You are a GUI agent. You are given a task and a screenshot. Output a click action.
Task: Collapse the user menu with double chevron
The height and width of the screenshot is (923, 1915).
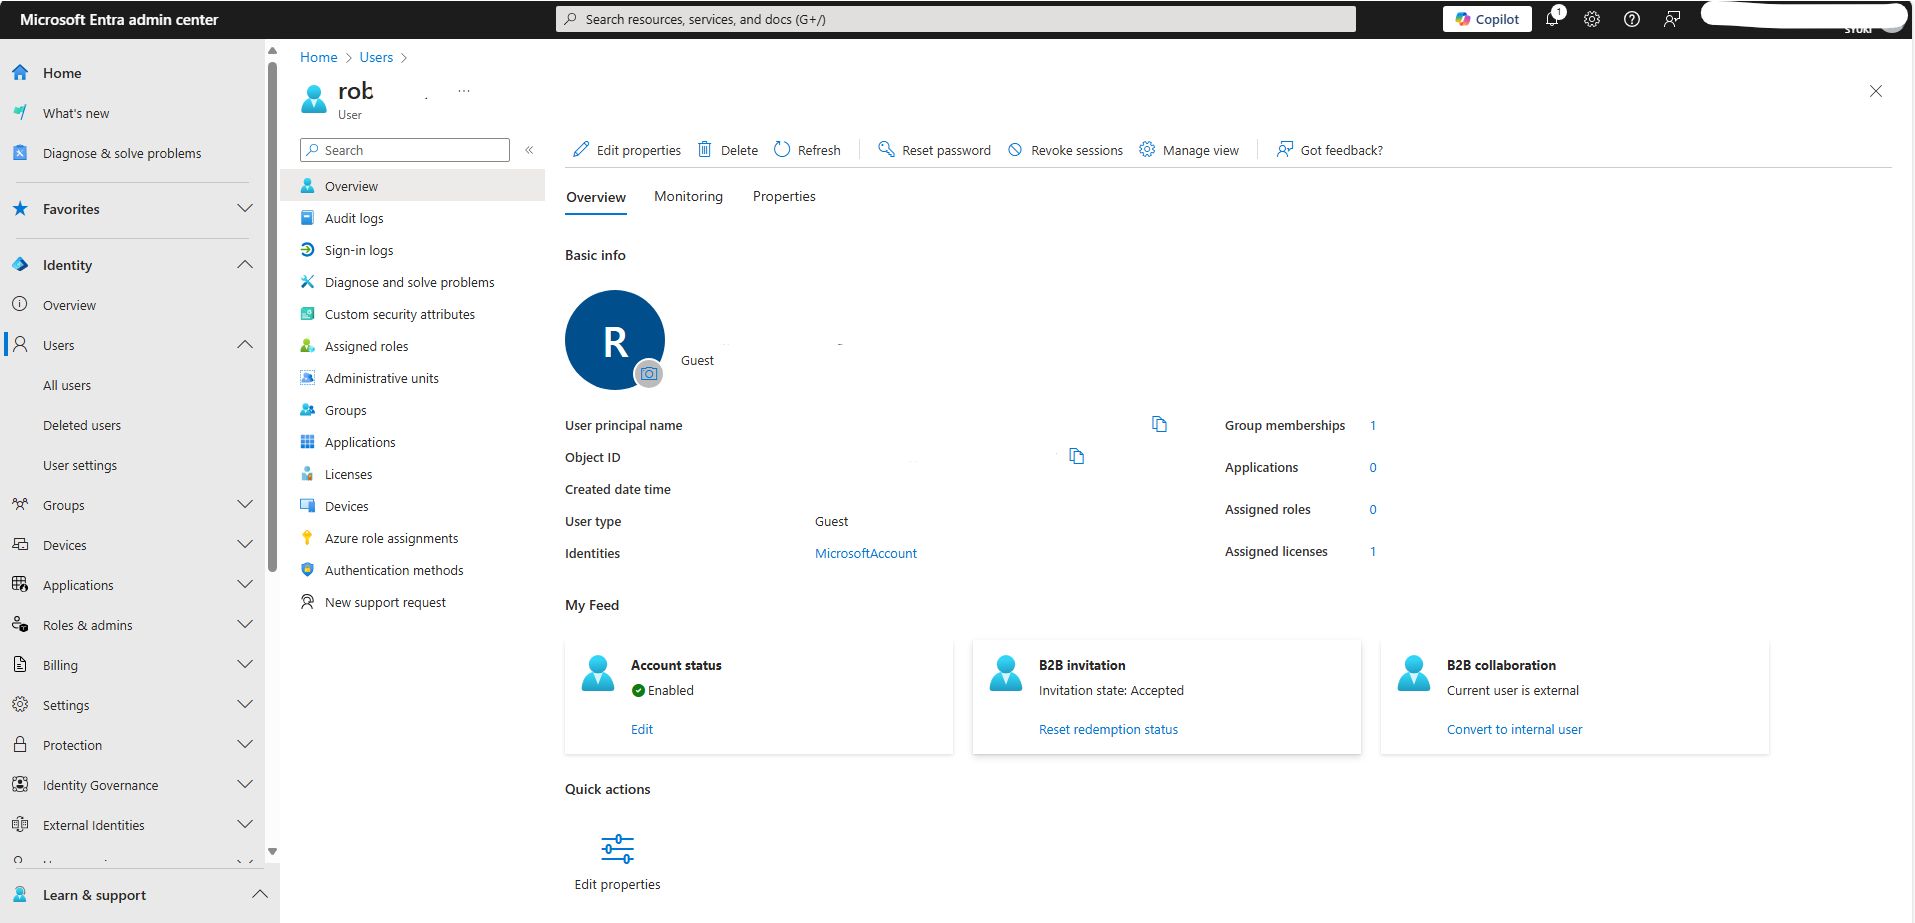529,150
